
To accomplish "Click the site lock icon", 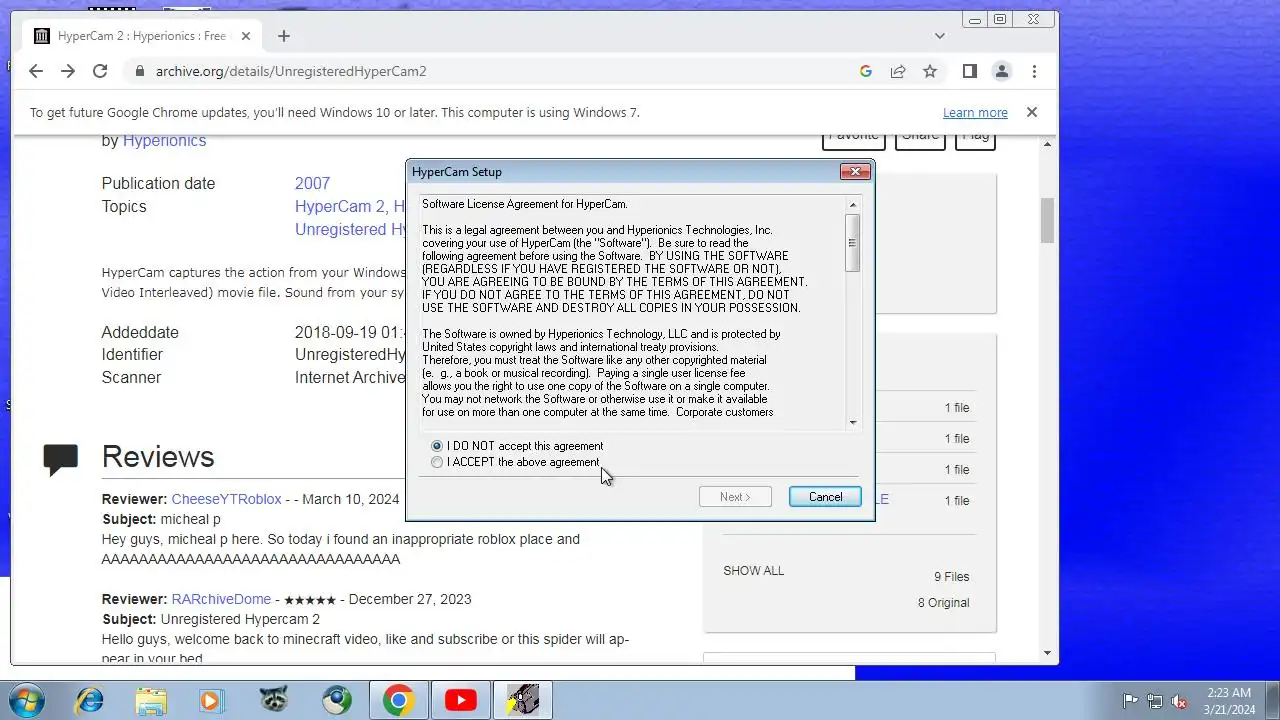I will 138,71.
